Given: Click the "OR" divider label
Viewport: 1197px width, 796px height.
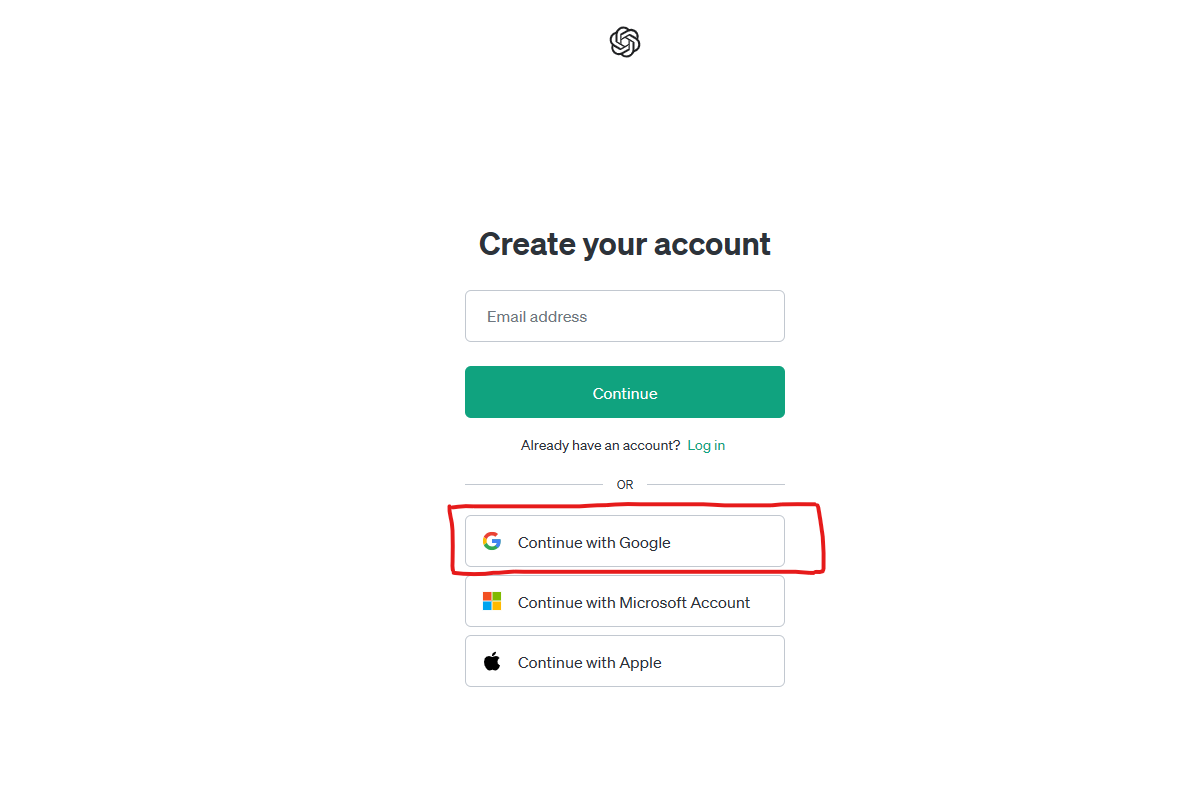Looking at the screenshot, I should tap(625, 485).
